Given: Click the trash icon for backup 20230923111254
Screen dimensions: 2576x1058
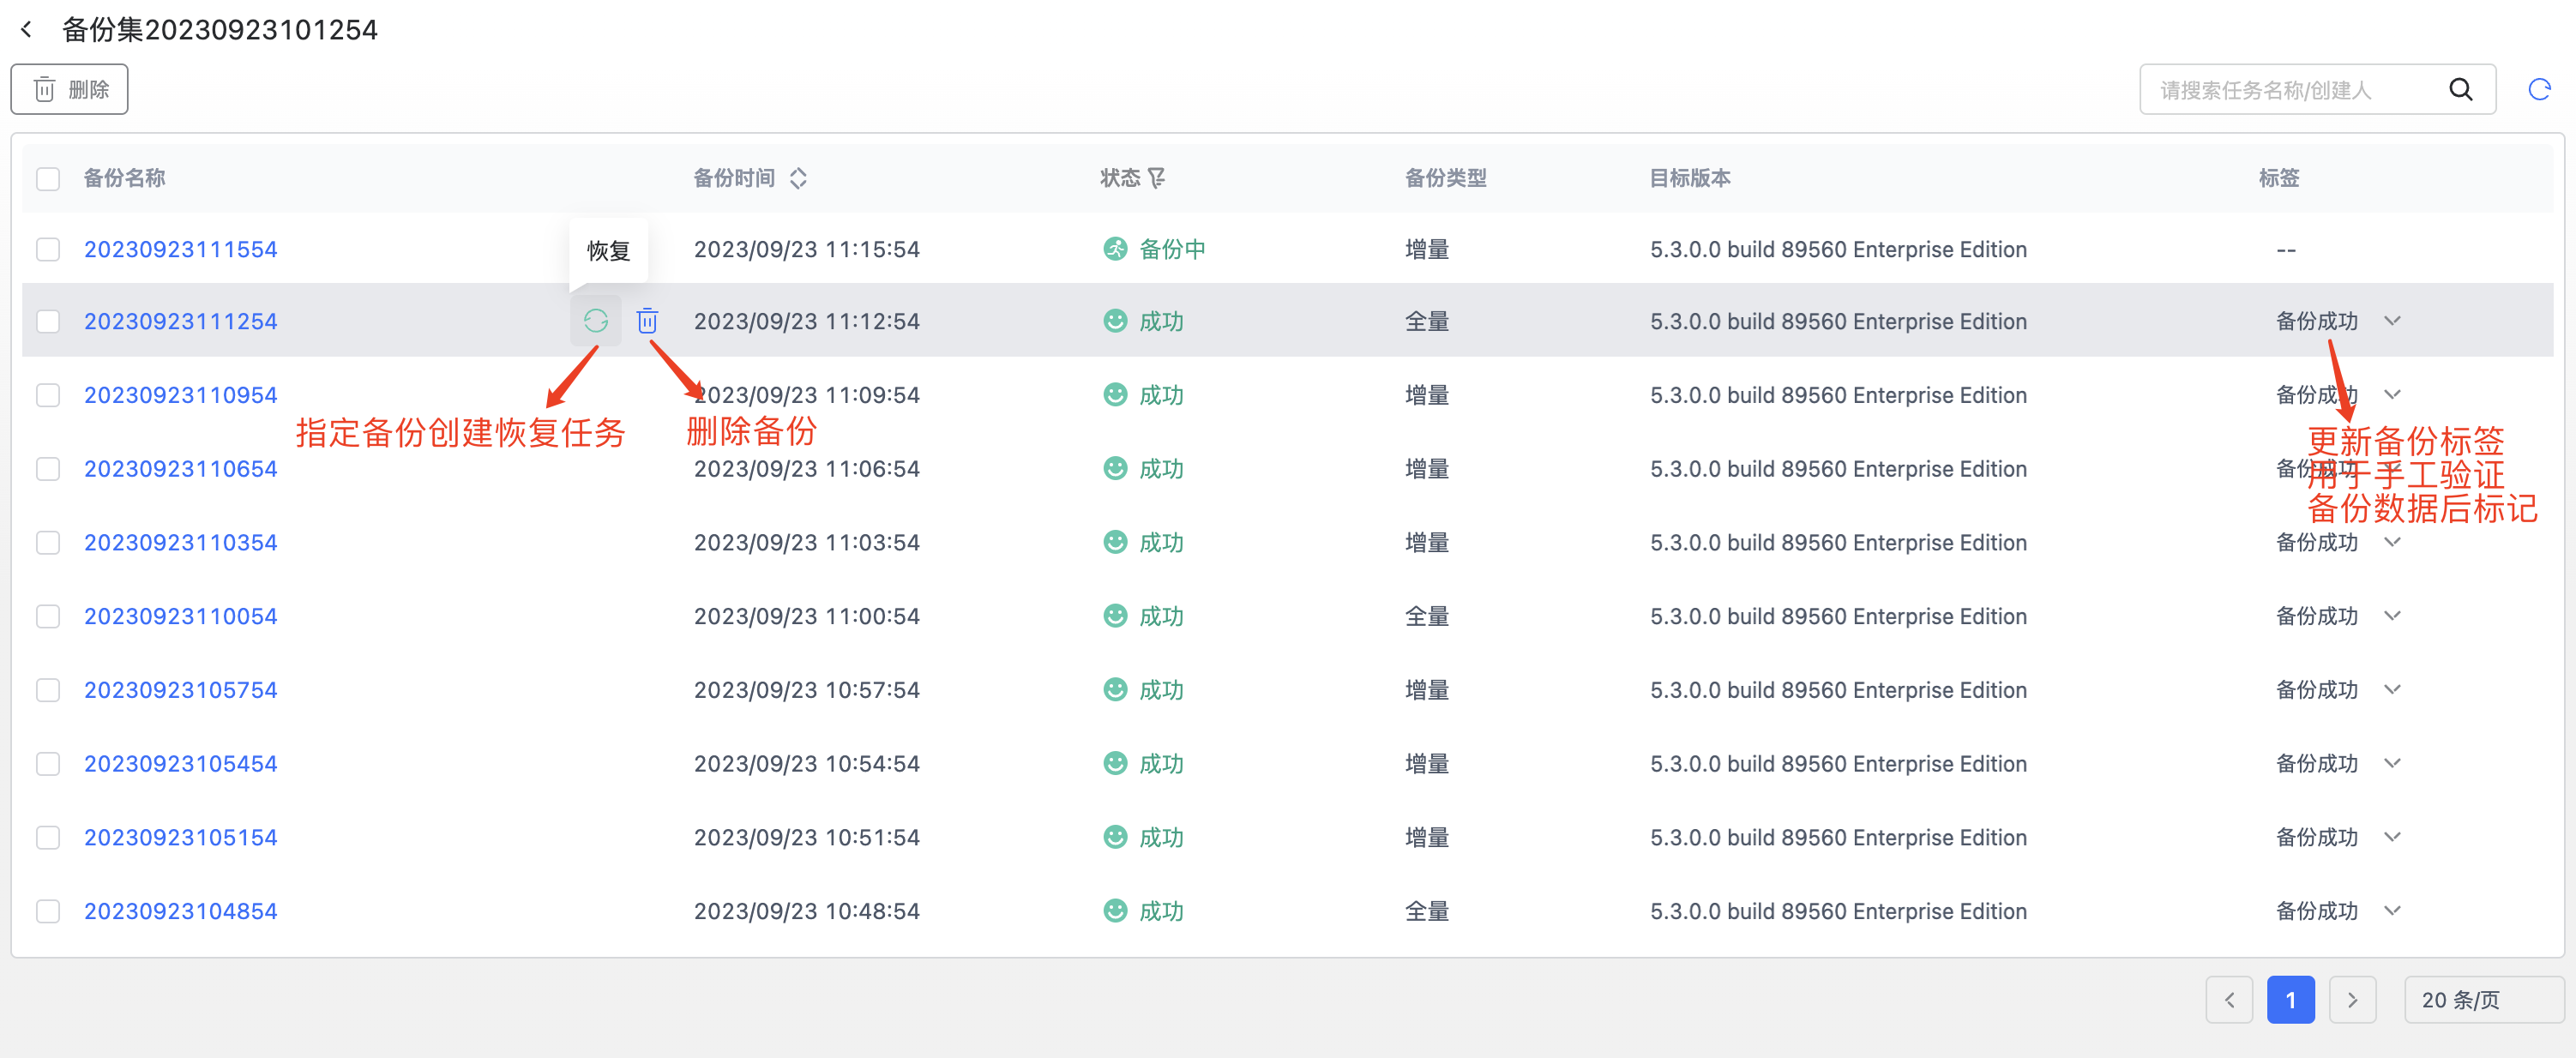Looking at the screenshot, I should pyautogui.click(x=647, y=321).
